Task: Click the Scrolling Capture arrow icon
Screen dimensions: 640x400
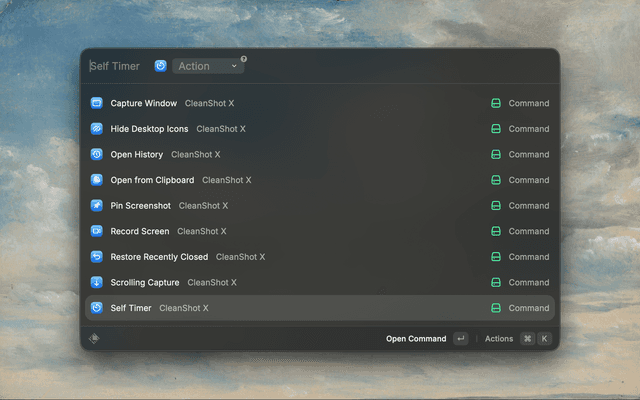Action: click(97, 283)
